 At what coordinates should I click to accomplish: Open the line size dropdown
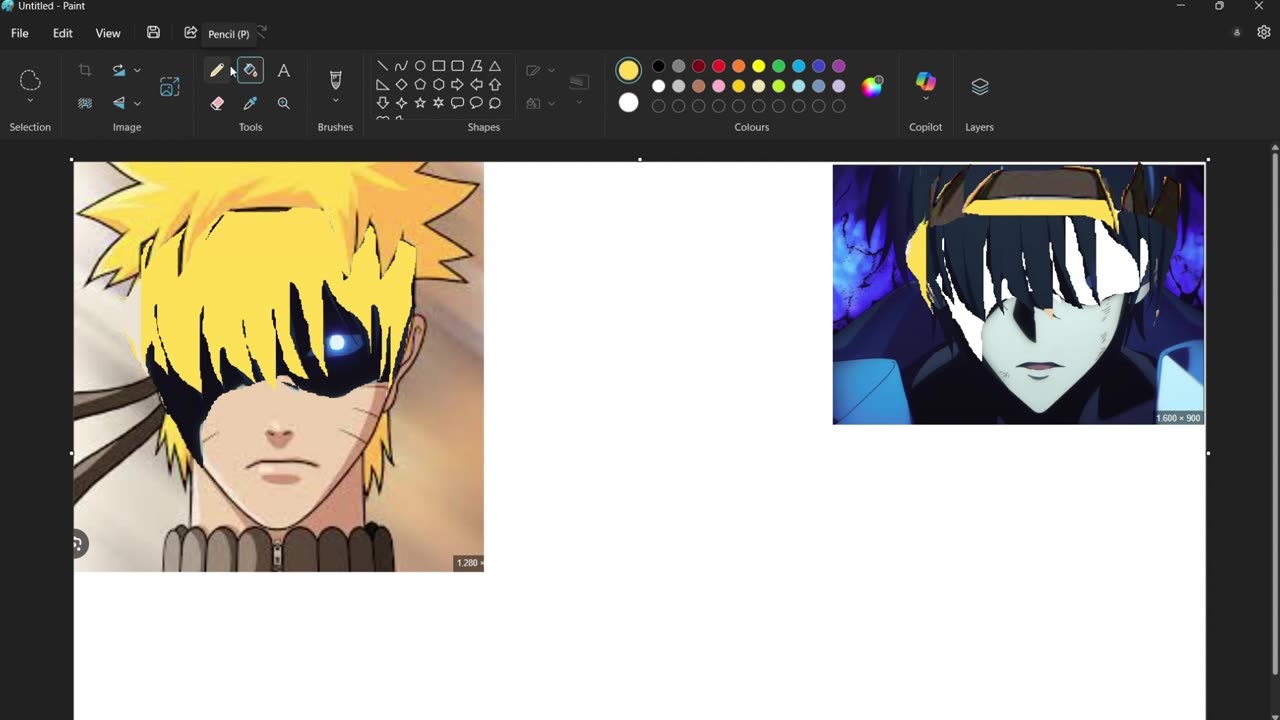pos(579,102)
